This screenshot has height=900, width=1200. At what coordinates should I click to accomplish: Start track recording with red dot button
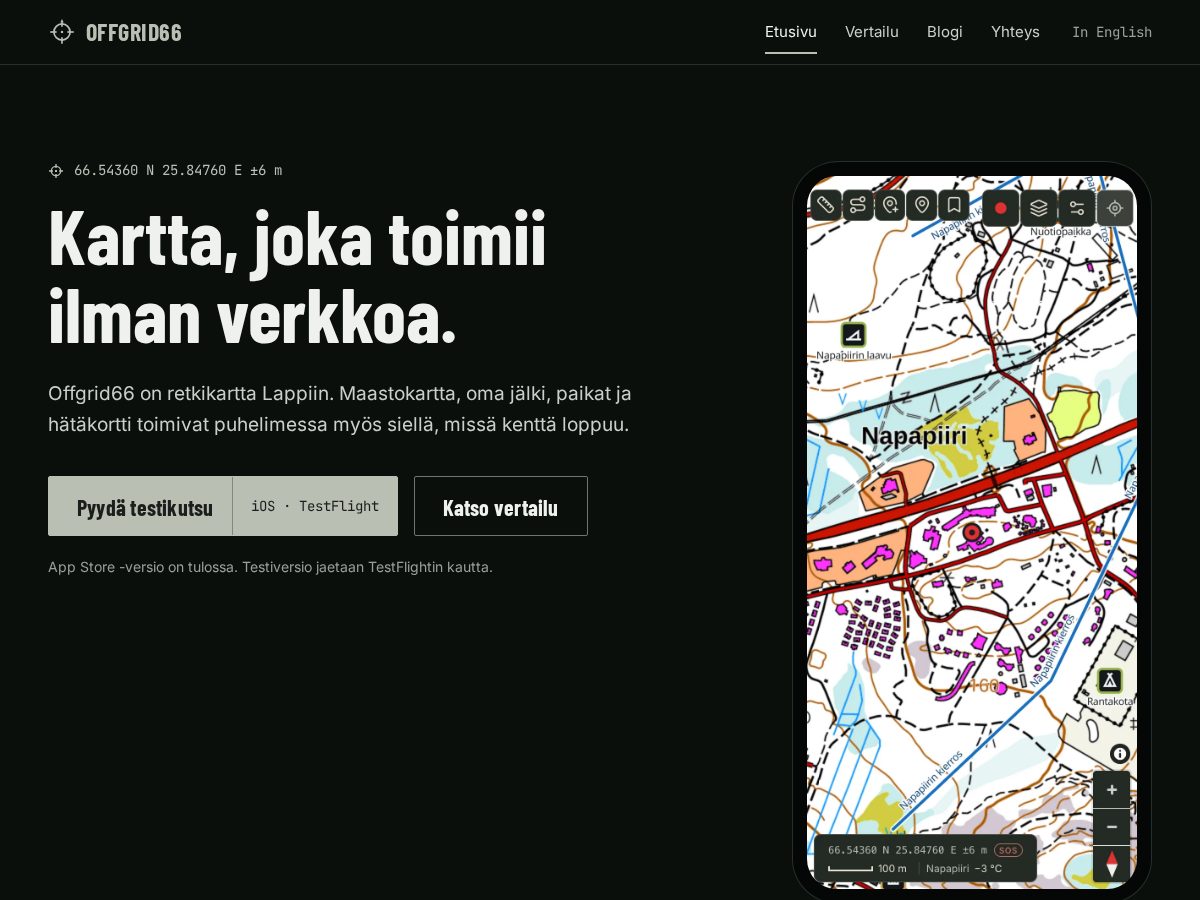click(x=1001, y=208)
